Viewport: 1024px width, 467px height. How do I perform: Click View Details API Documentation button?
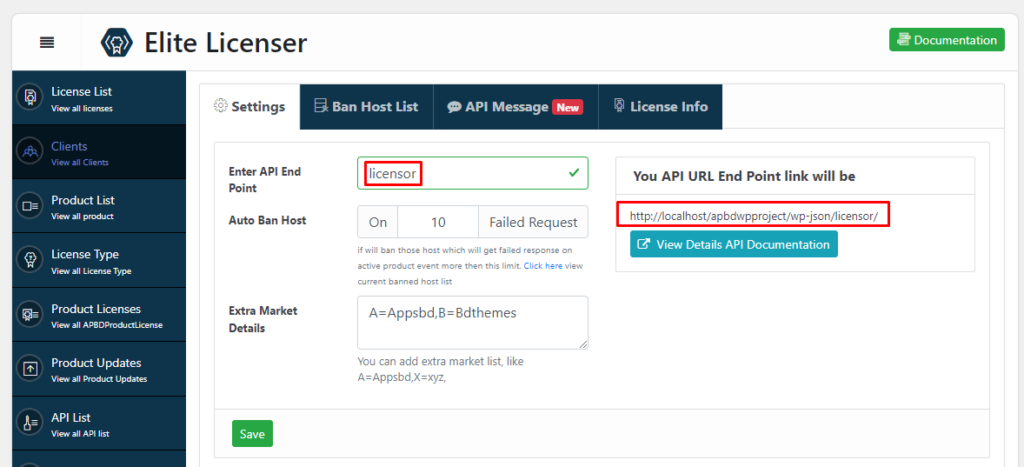[x=734, y=244]
